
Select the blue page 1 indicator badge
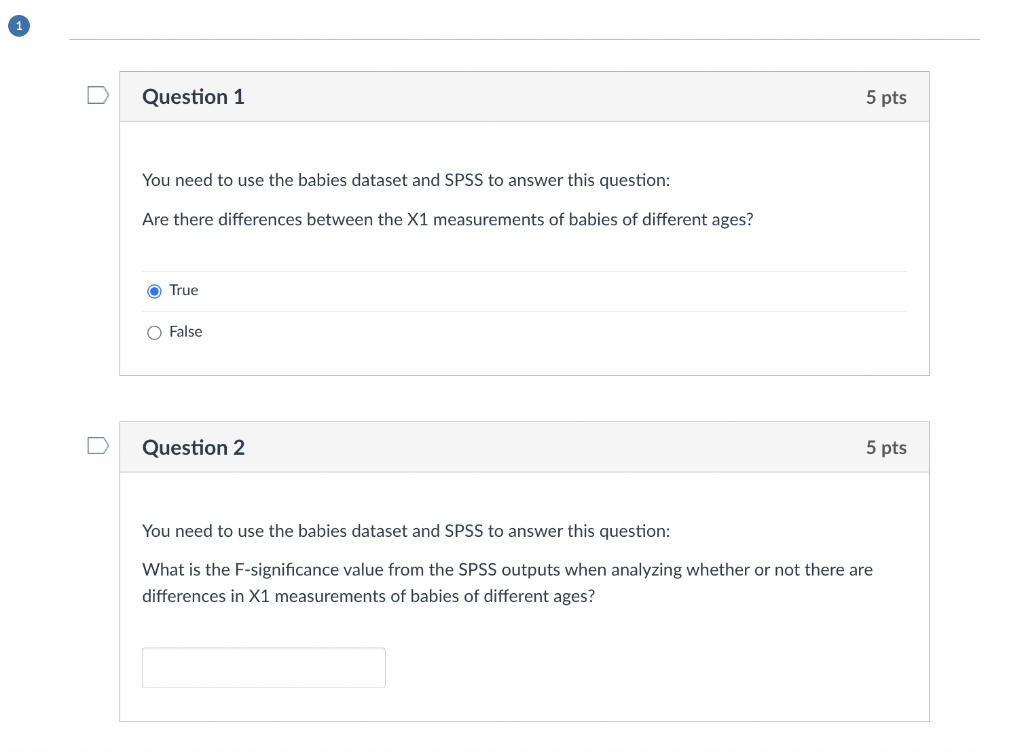[x=18, y=25]
